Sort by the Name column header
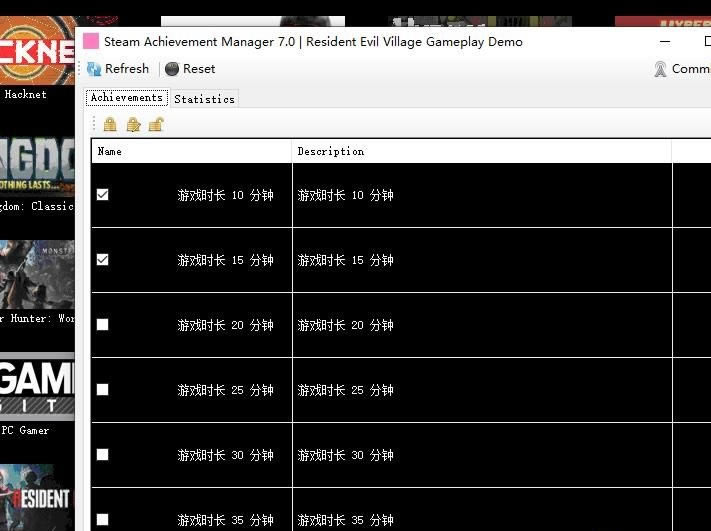711x531 pixels. coord(192,151)
